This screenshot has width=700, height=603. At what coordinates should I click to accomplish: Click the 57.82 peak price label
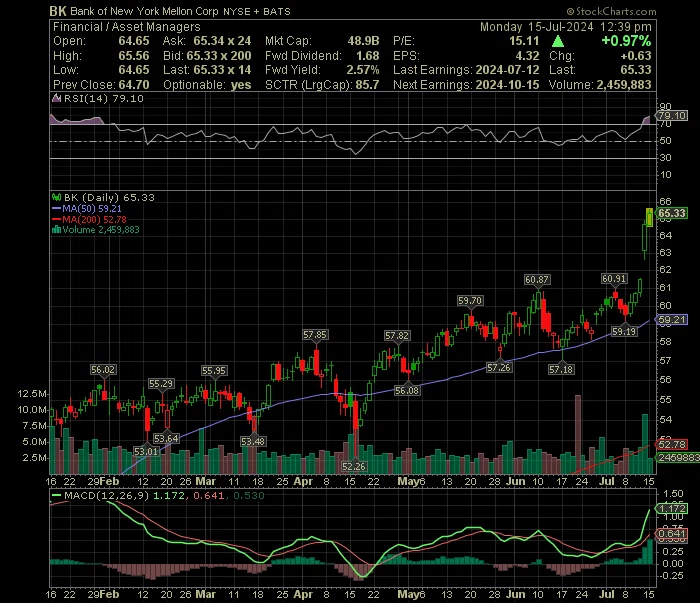tap(397, 336)
